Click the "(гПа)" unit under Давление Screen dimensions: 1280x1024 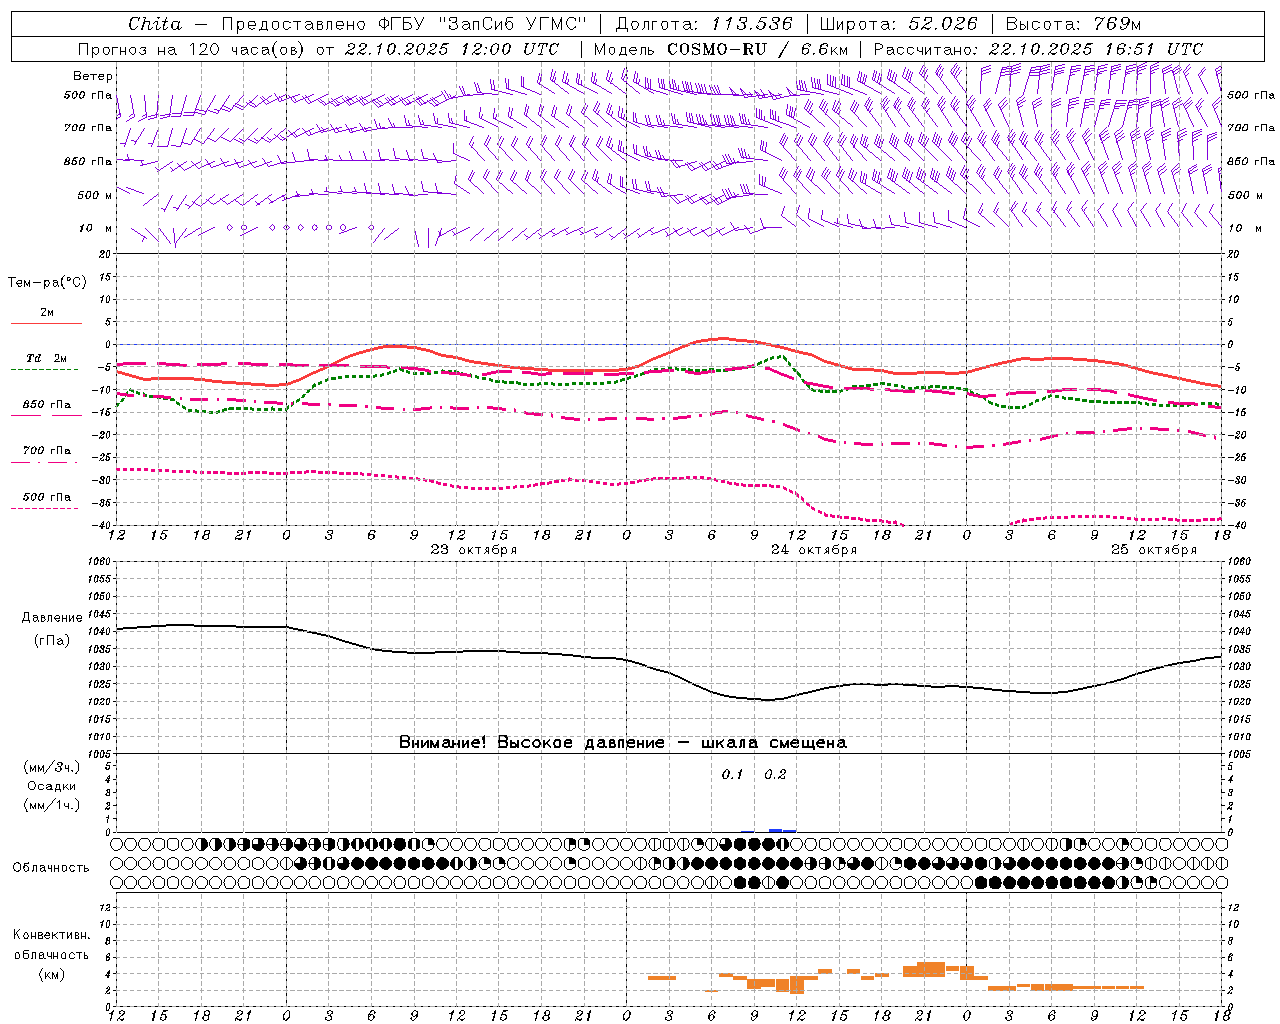52,641
